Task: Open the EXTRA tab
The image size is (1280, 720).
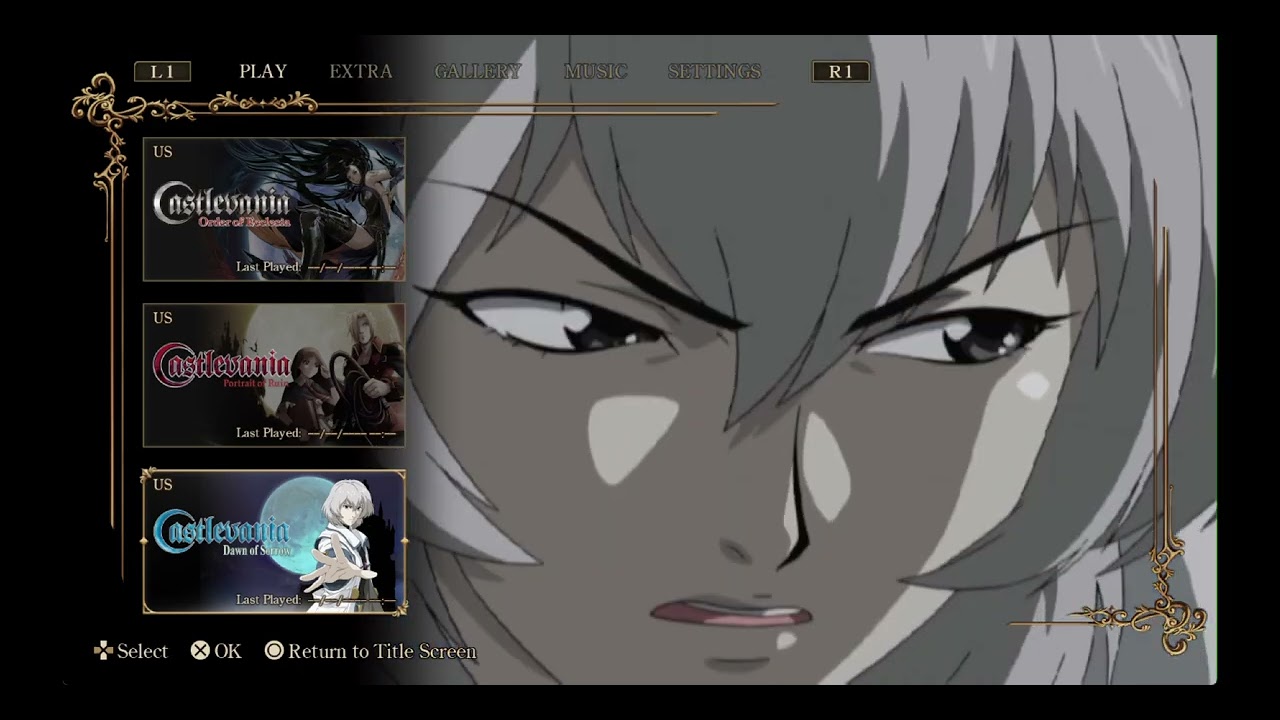Action: click(361, 71)
